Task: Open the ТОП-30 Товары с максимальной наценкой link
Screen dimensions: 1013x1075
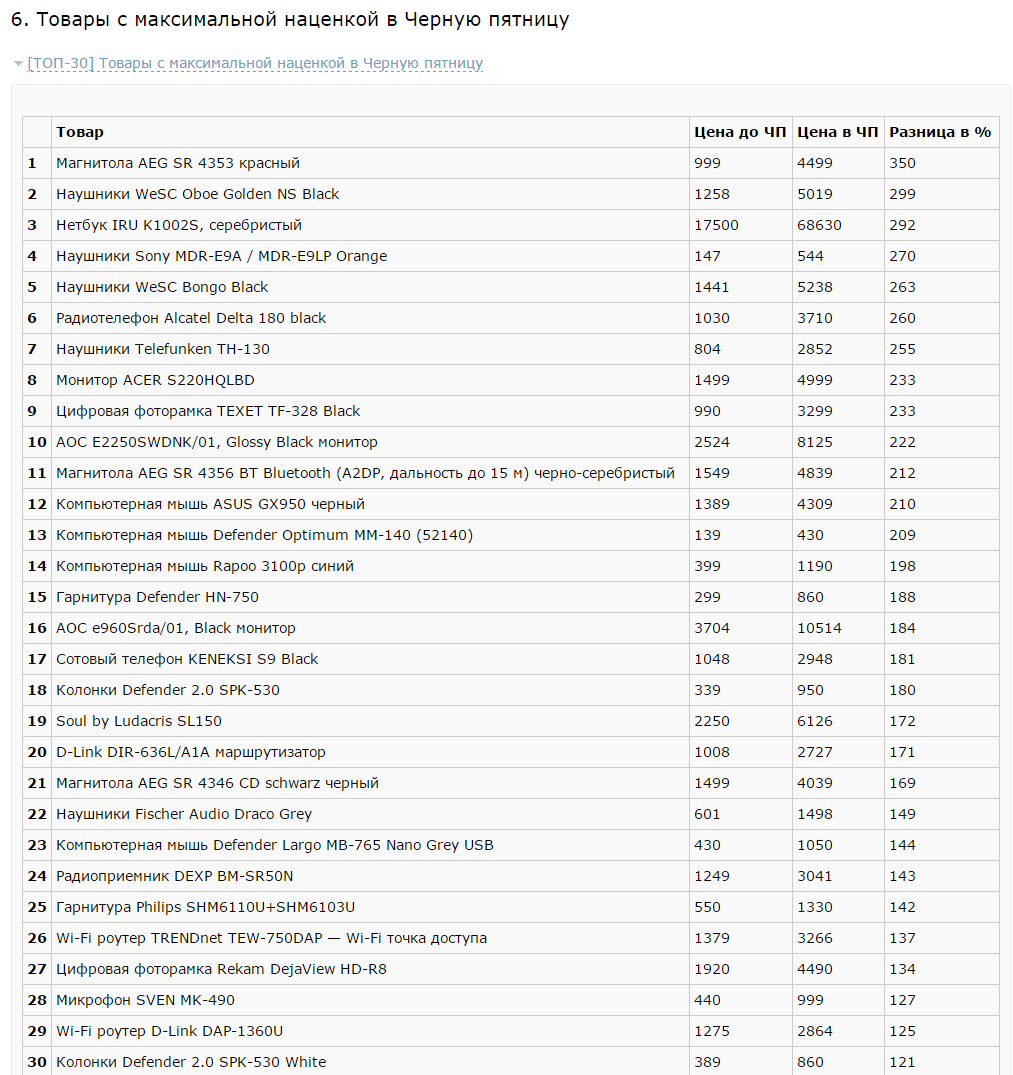Action: point(255,63)
